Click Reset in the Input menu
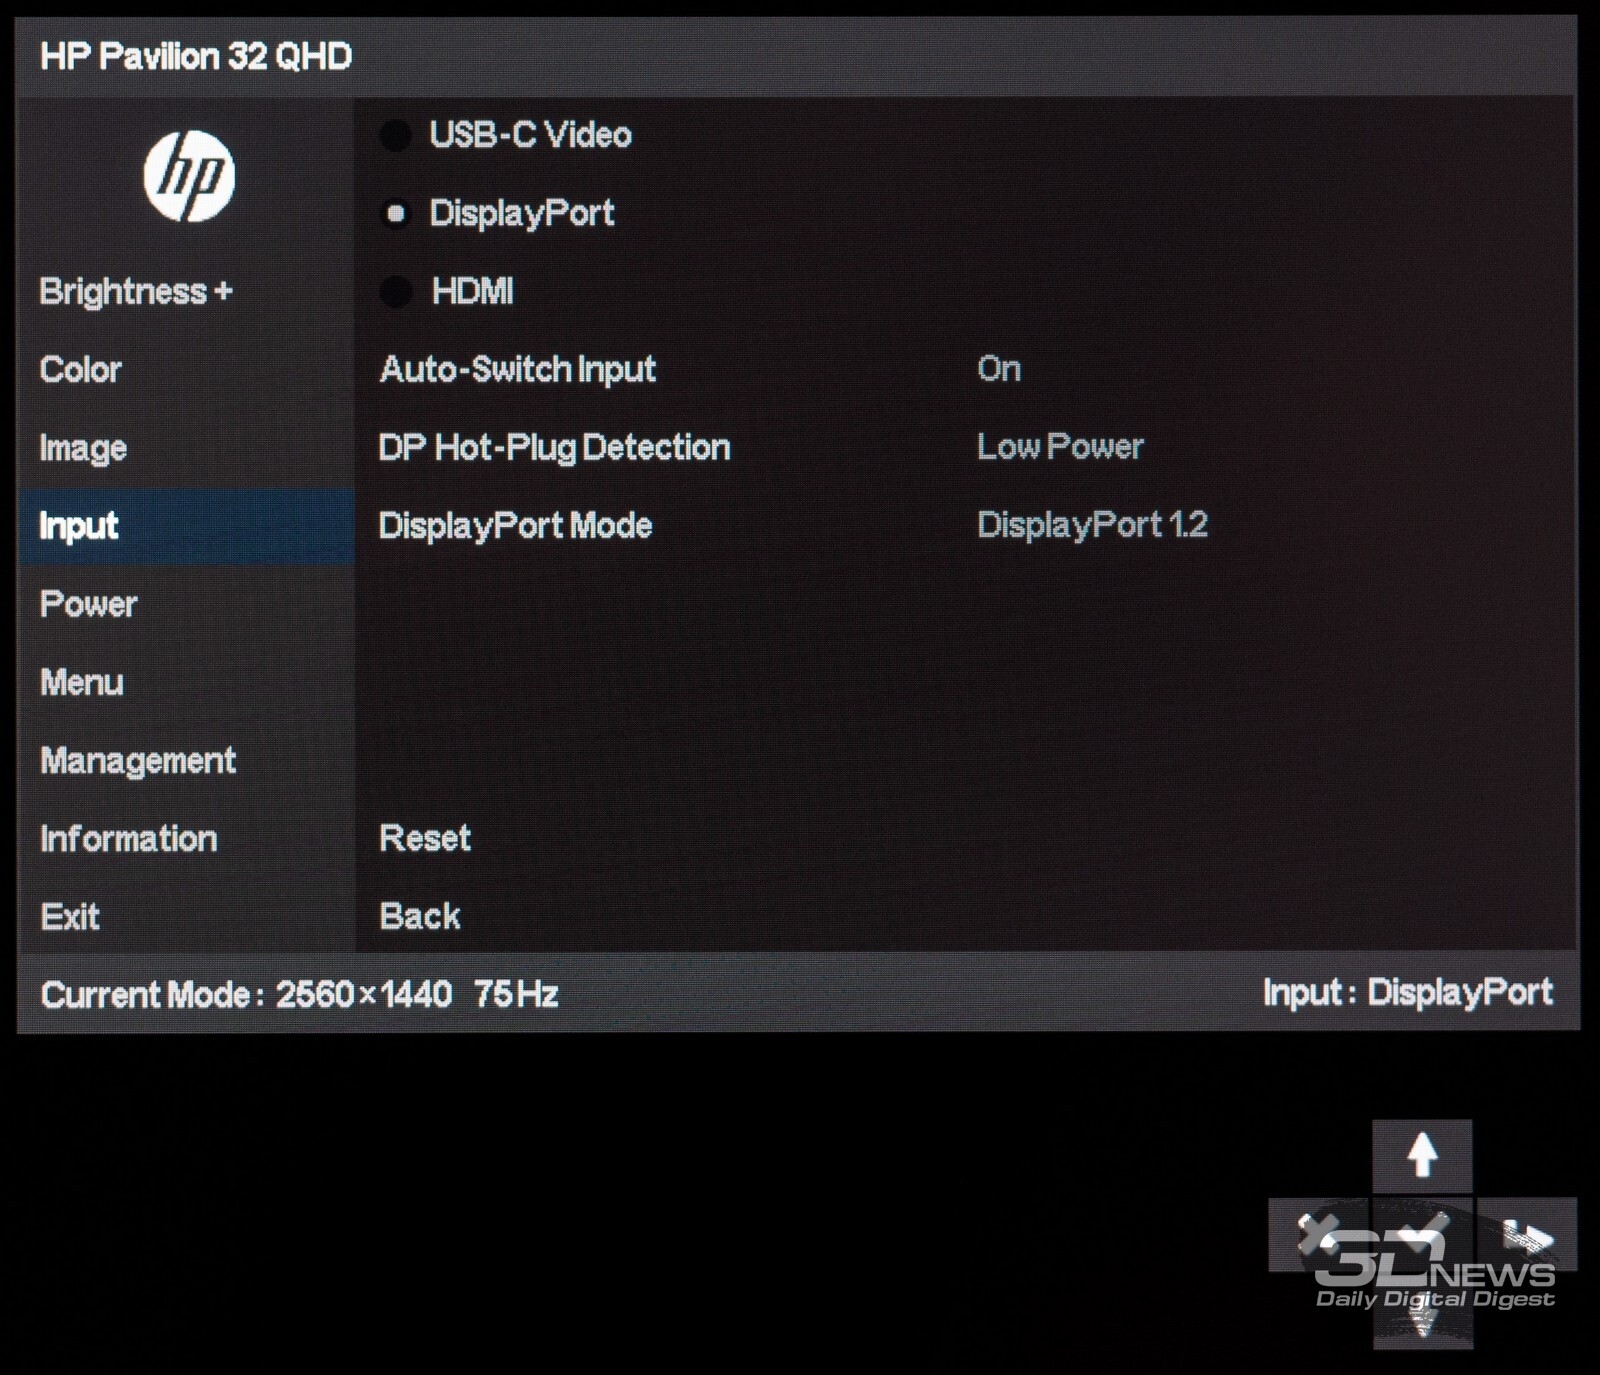 coord(425,838)
